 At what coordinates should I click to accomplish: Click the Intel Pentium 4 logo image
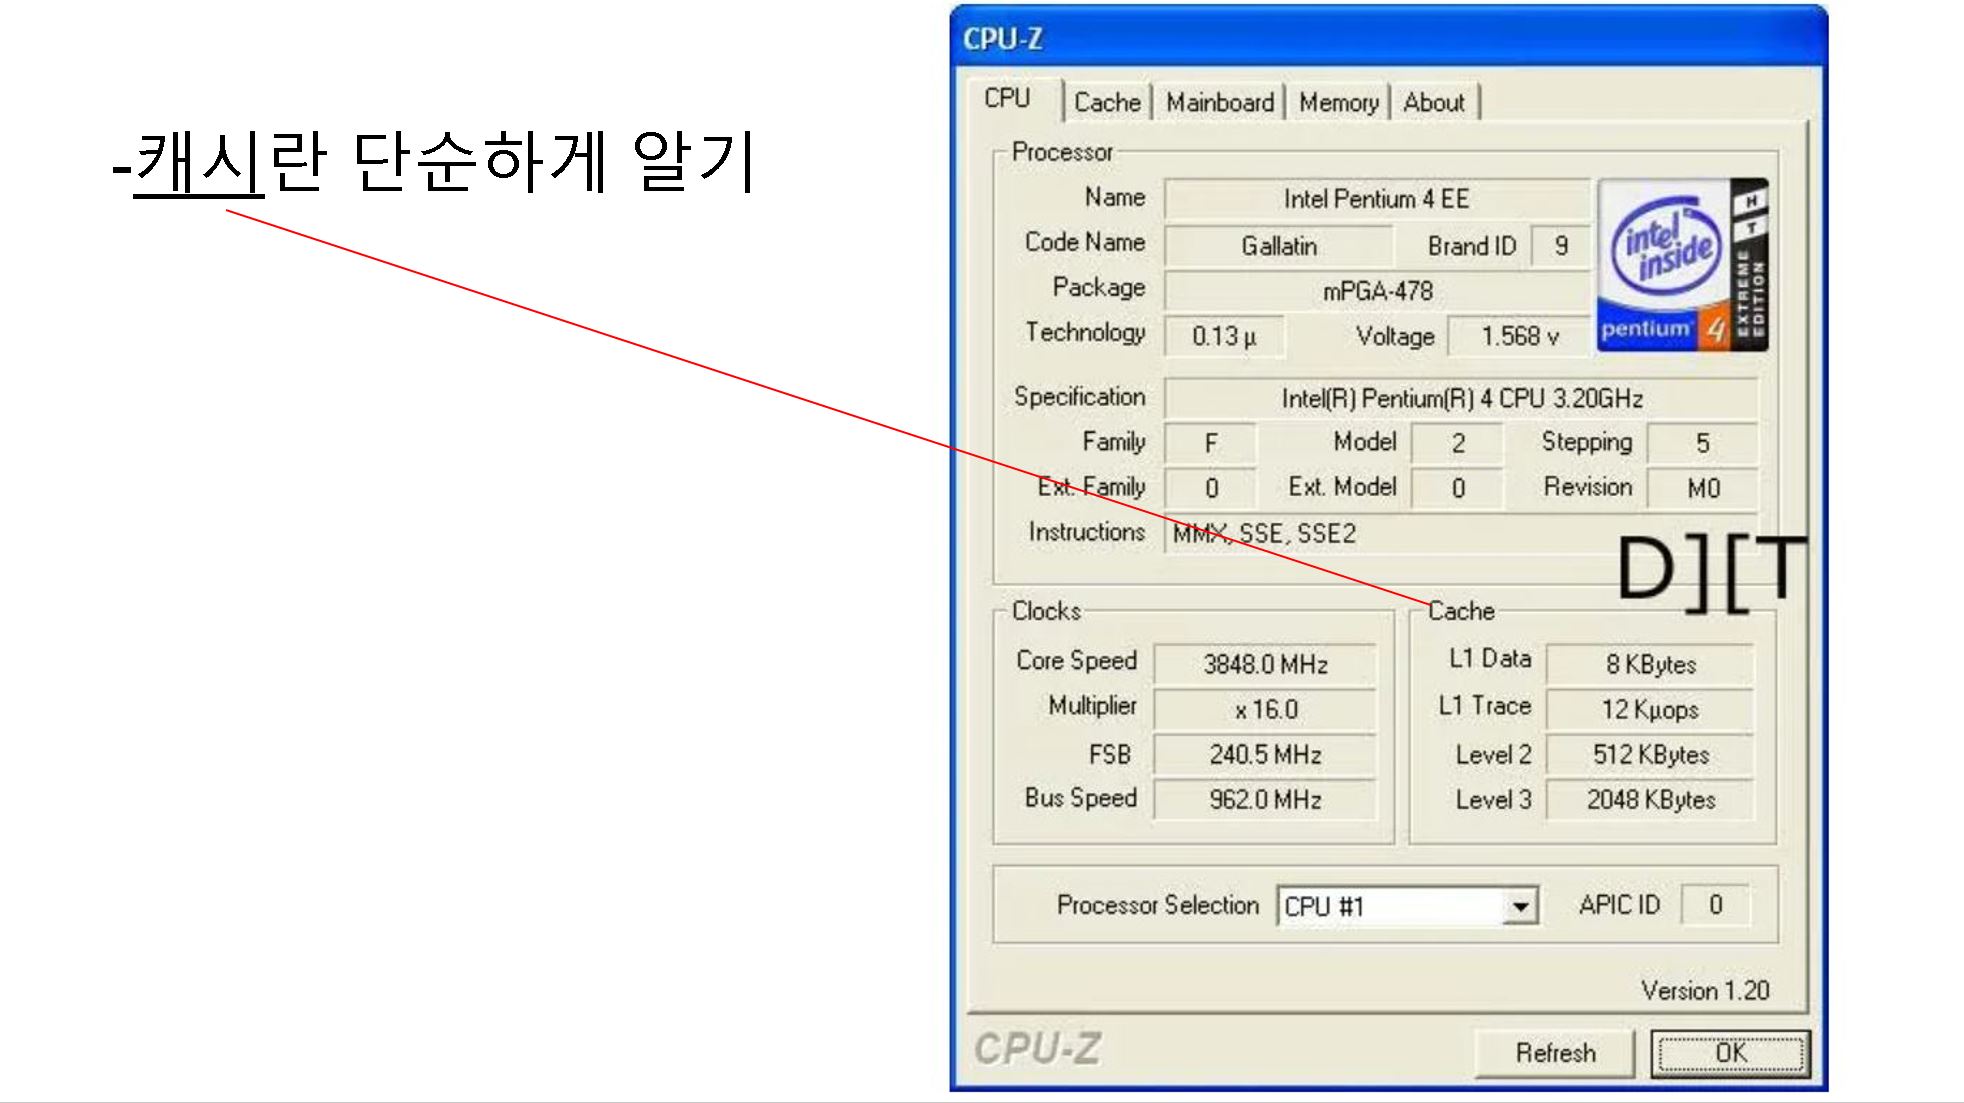click(x=1683, y=265)
